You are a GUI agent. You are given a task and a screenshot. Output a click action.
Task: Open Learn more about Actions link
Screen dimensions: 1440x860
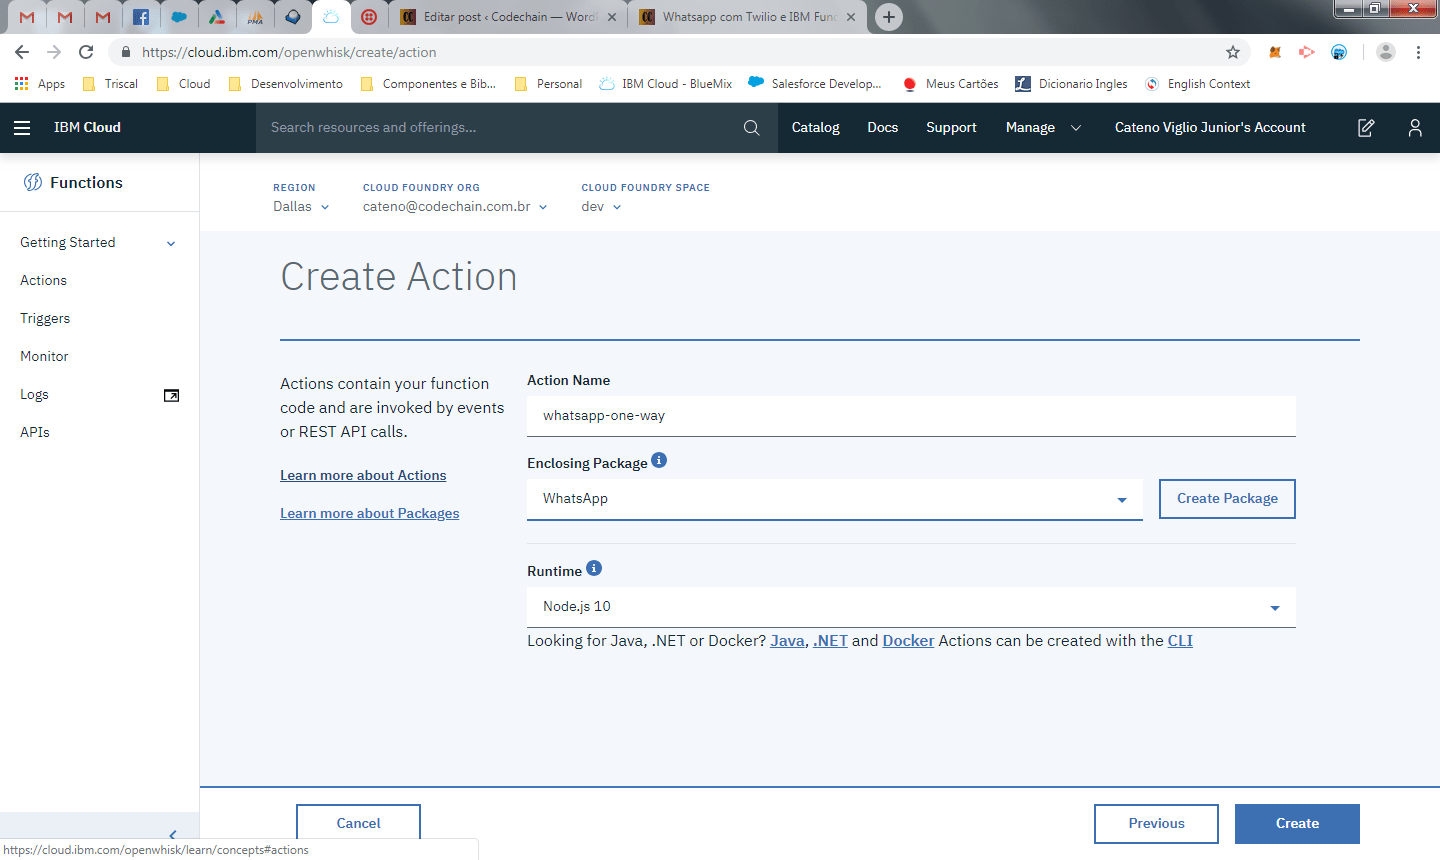(x=363, y=475)
